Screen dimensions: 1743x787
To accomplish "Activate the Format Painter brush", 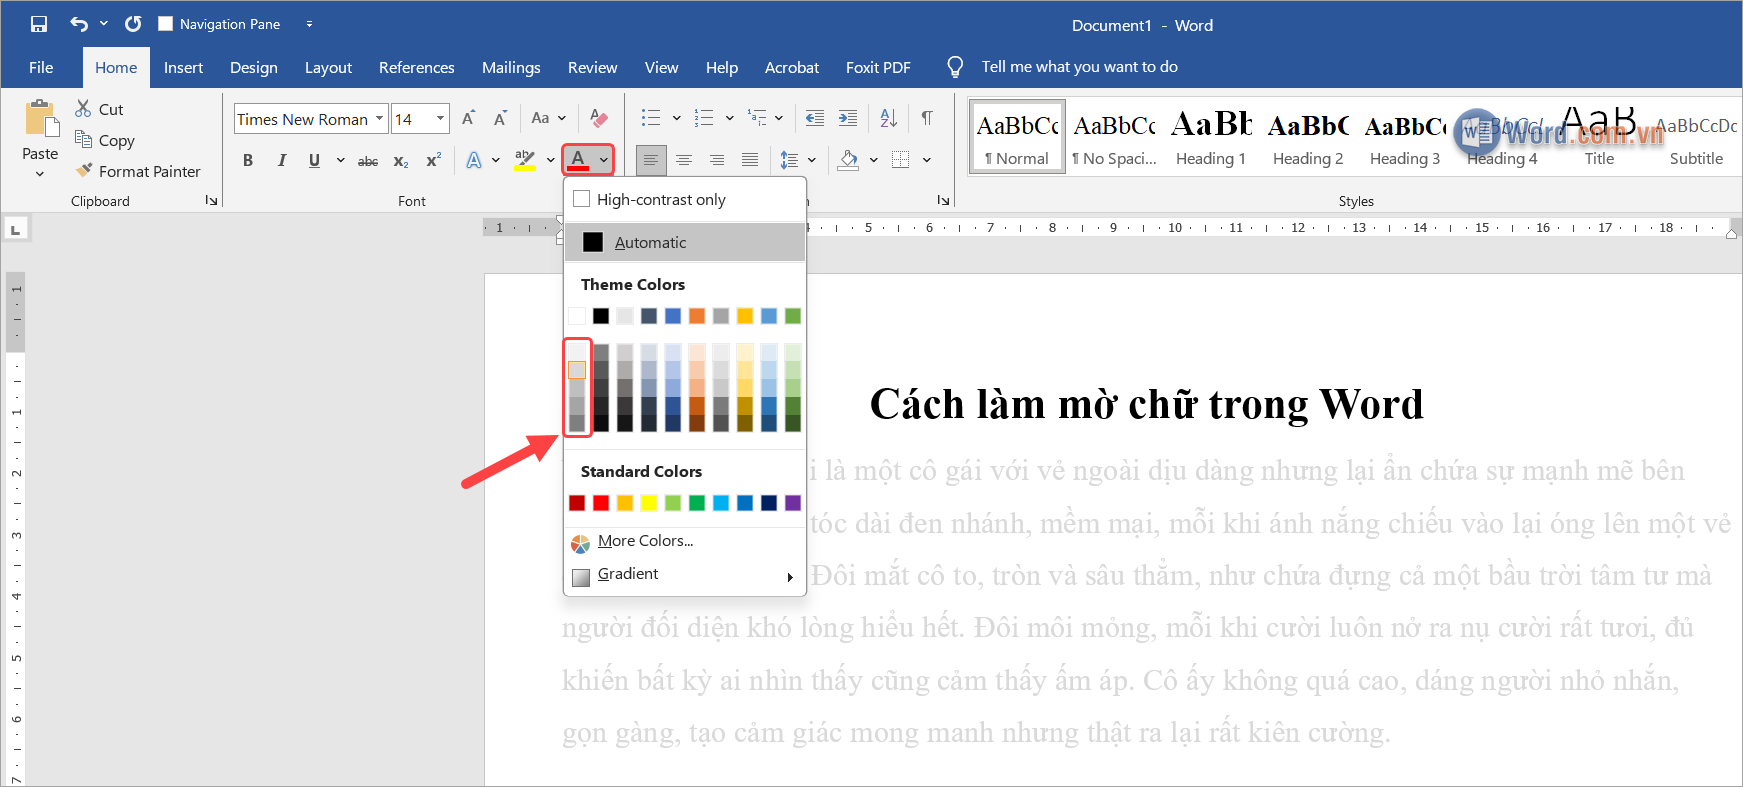I will [x=84, y=171].
